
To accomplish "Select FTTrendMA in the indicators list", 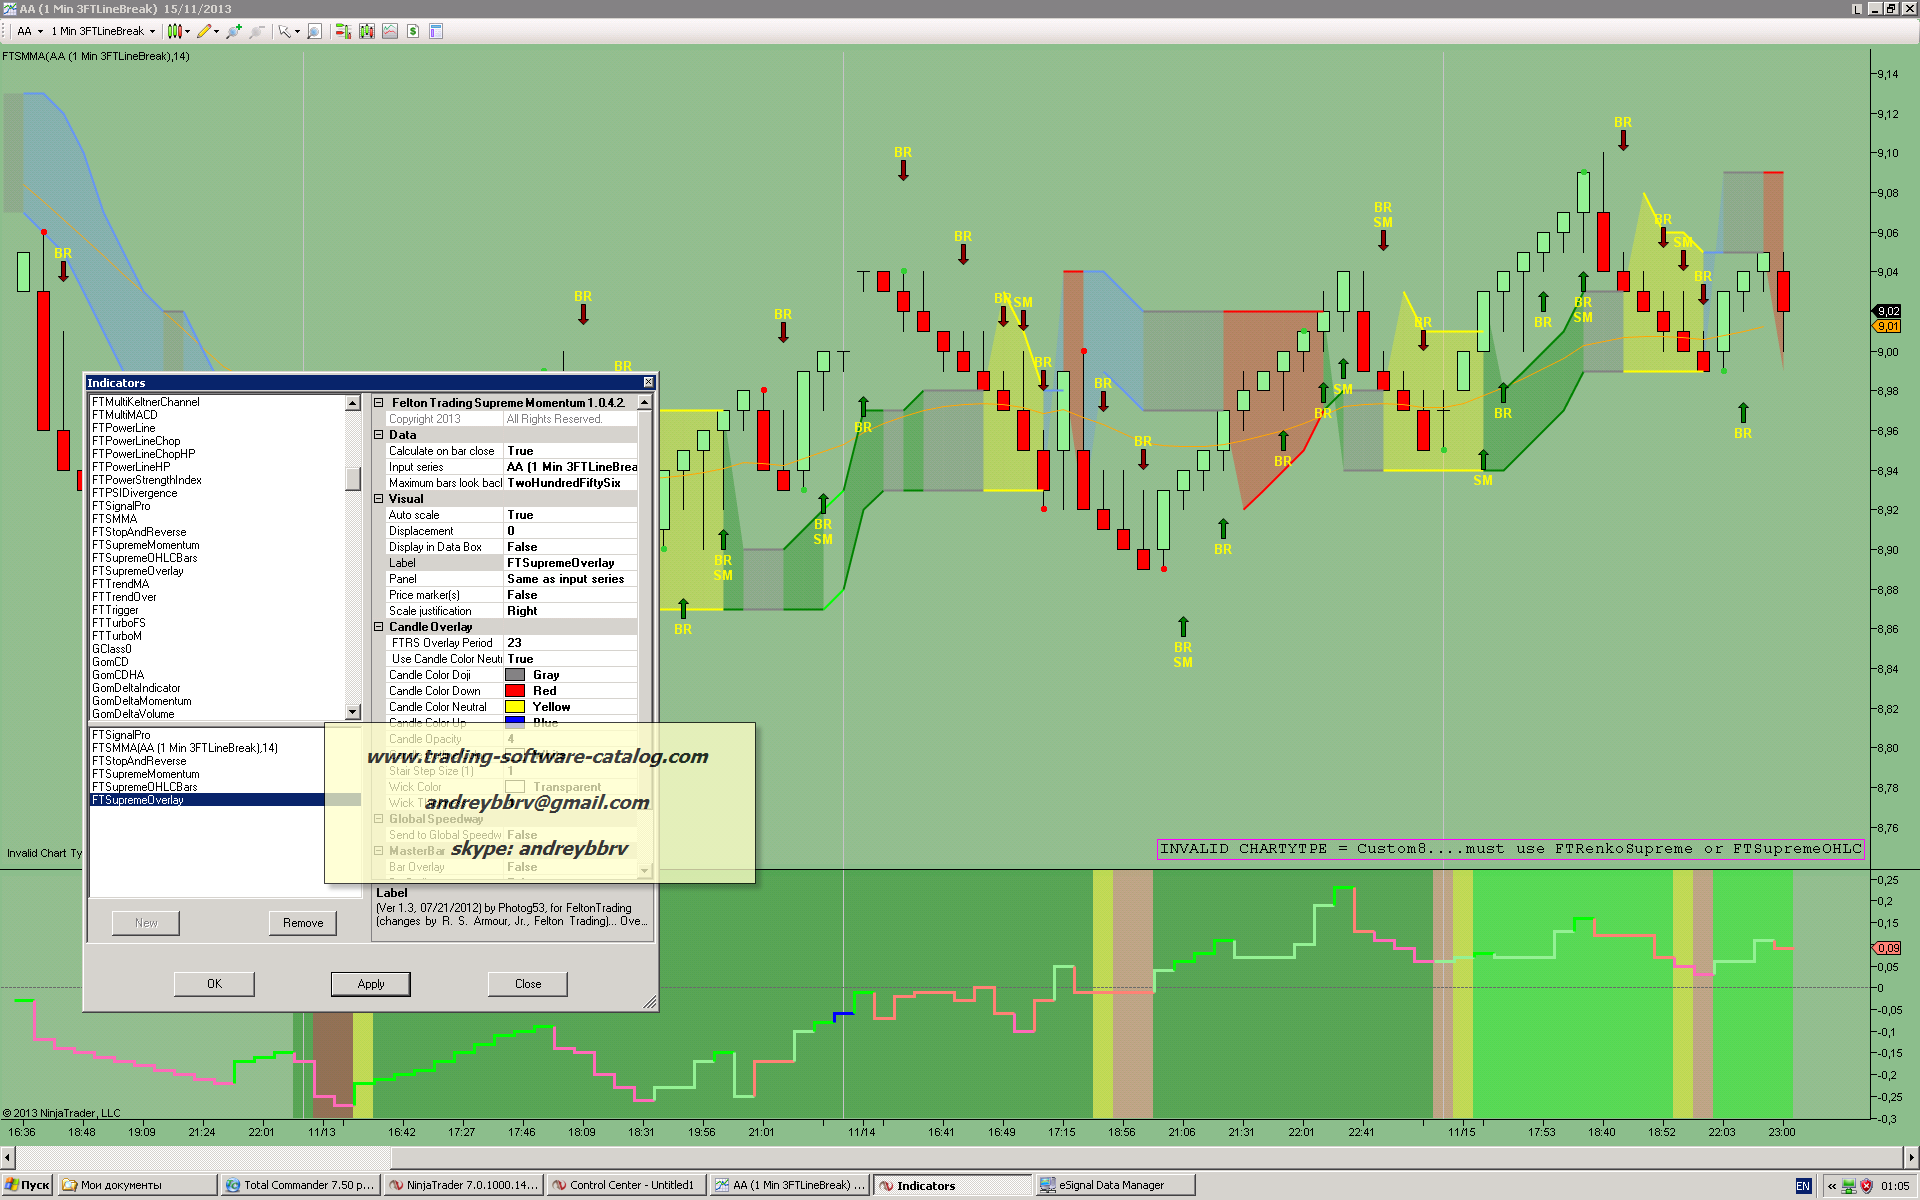I will coord(120,584).
